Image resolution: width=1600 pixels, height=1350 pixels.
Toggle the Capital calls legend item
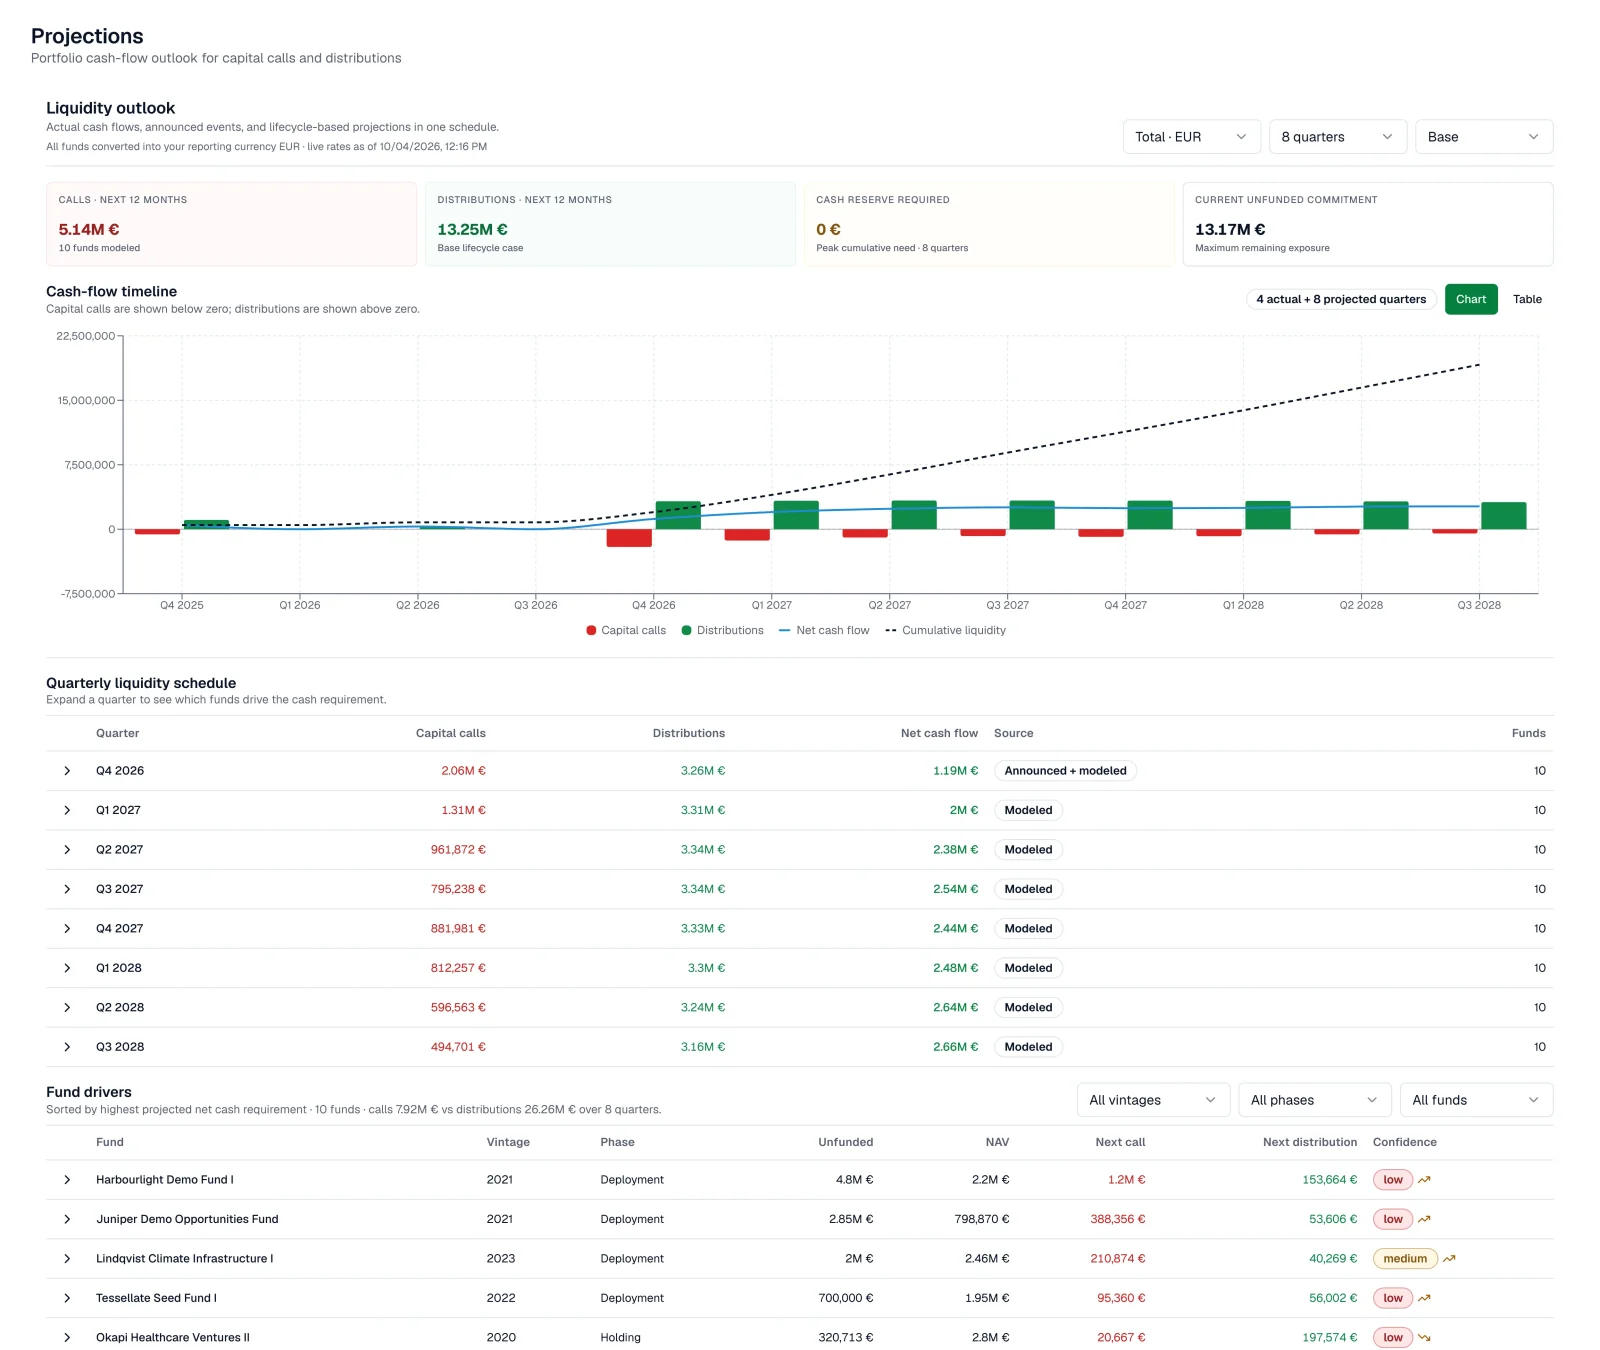(626, 631)
